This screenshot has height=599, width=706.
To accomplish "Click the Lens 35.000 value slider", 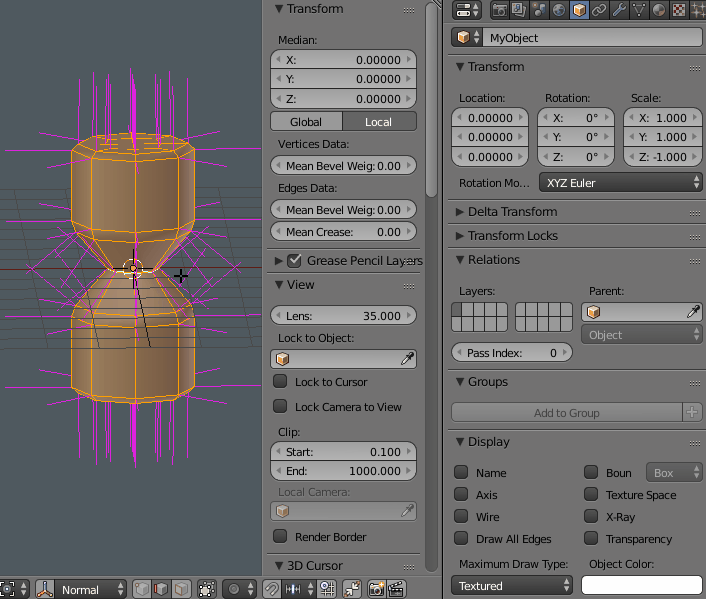I will pos(343,315).
